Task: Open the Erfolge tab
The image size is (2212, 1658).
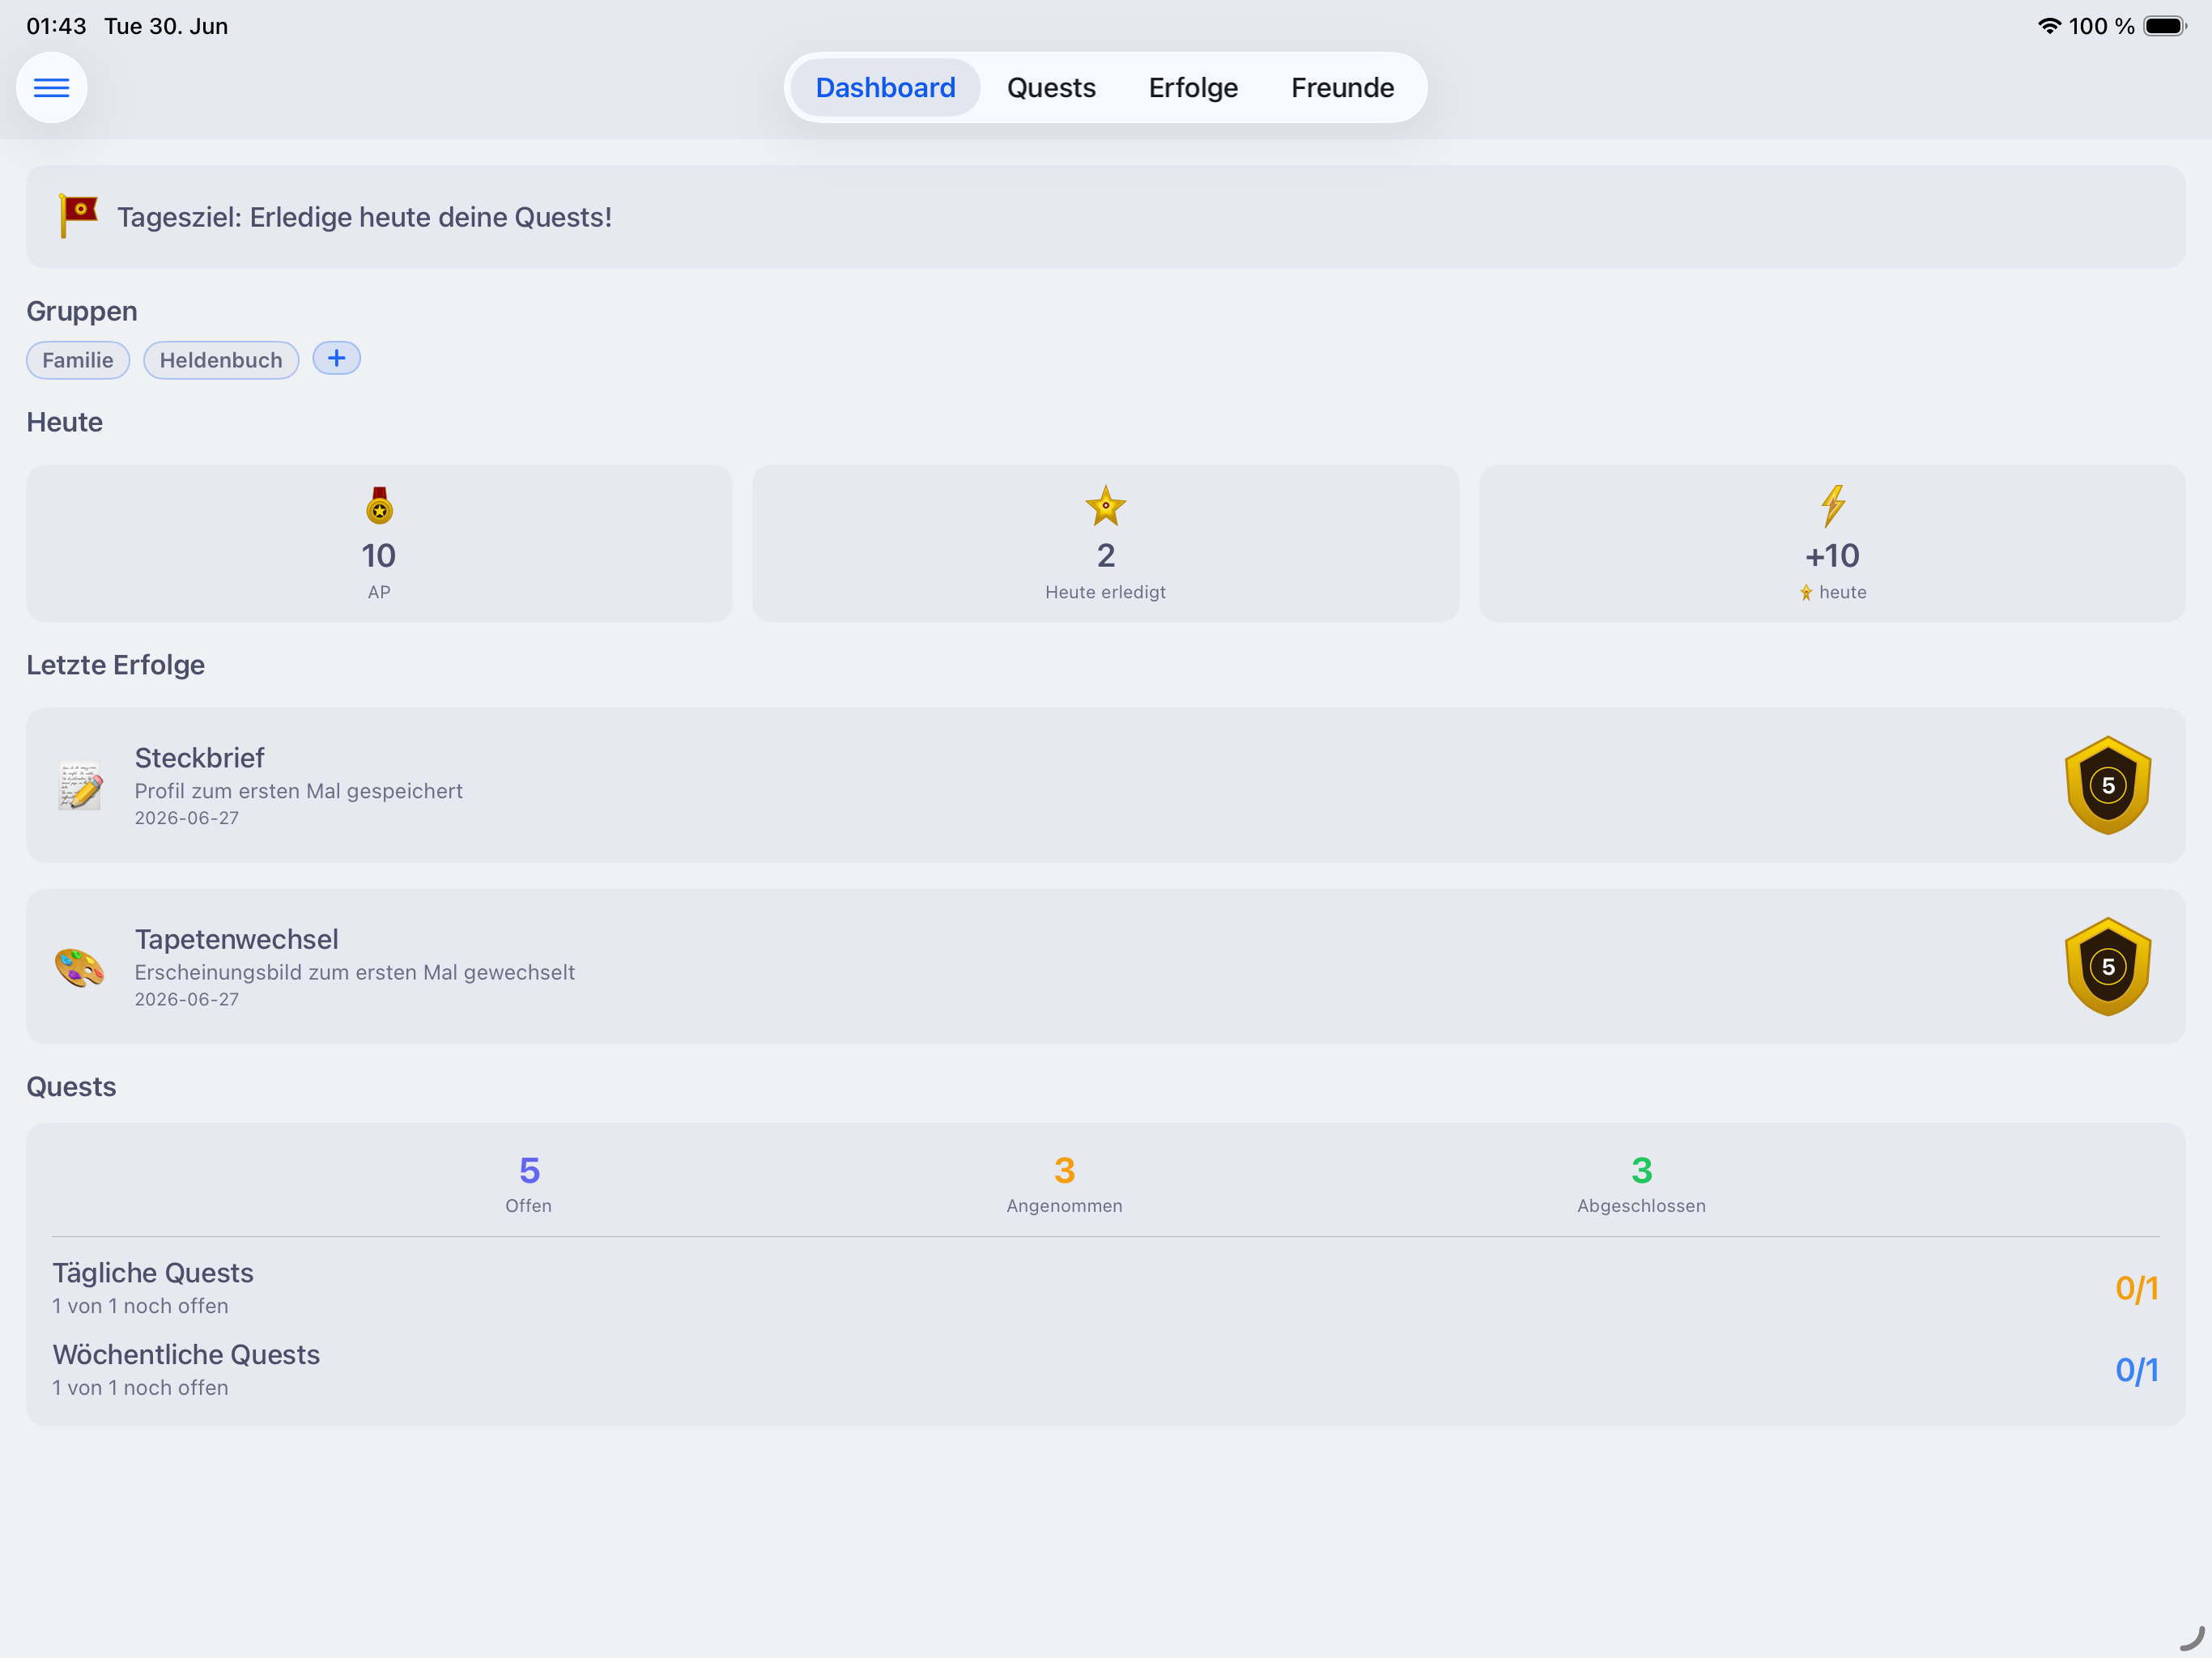Action: [x=1193, y=88]
